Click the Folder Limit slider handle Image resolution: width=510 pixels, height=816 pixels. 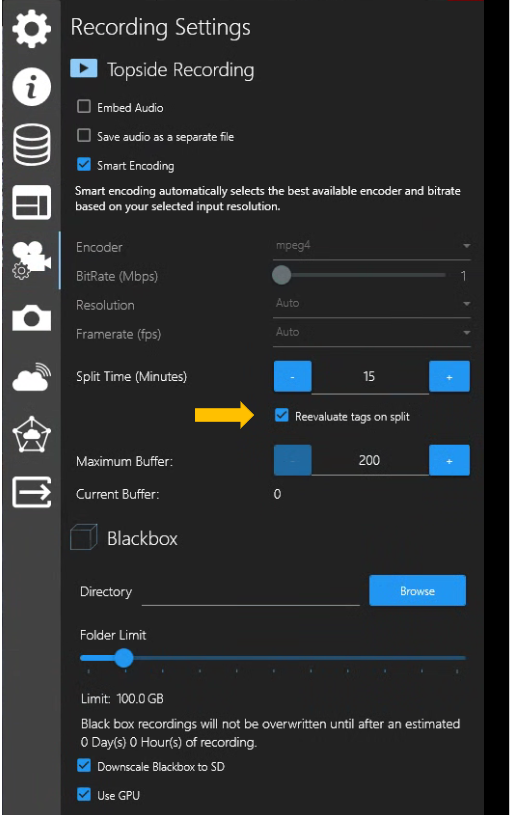click(123, 658)
